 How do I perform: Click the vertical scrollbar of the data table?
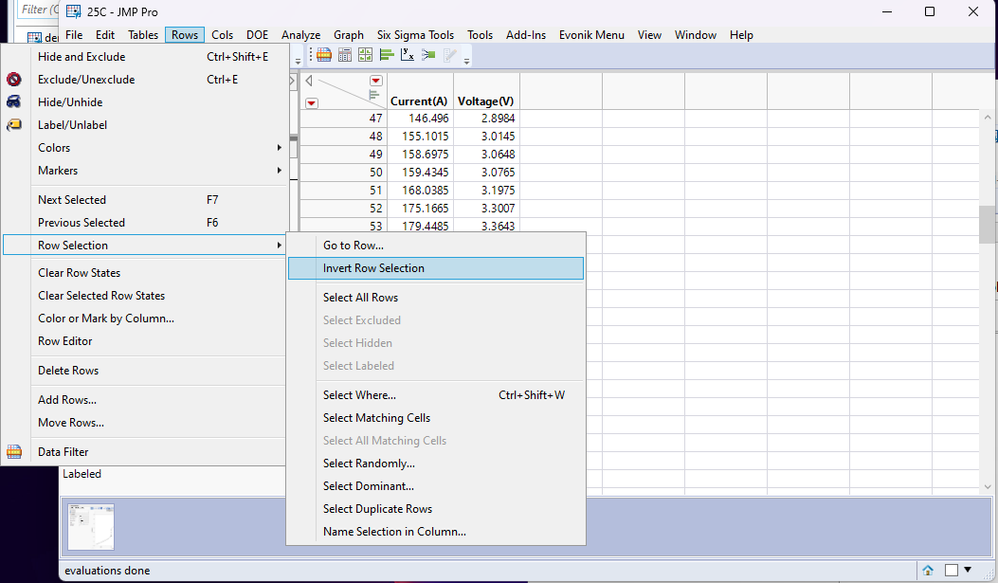point(987,225)
